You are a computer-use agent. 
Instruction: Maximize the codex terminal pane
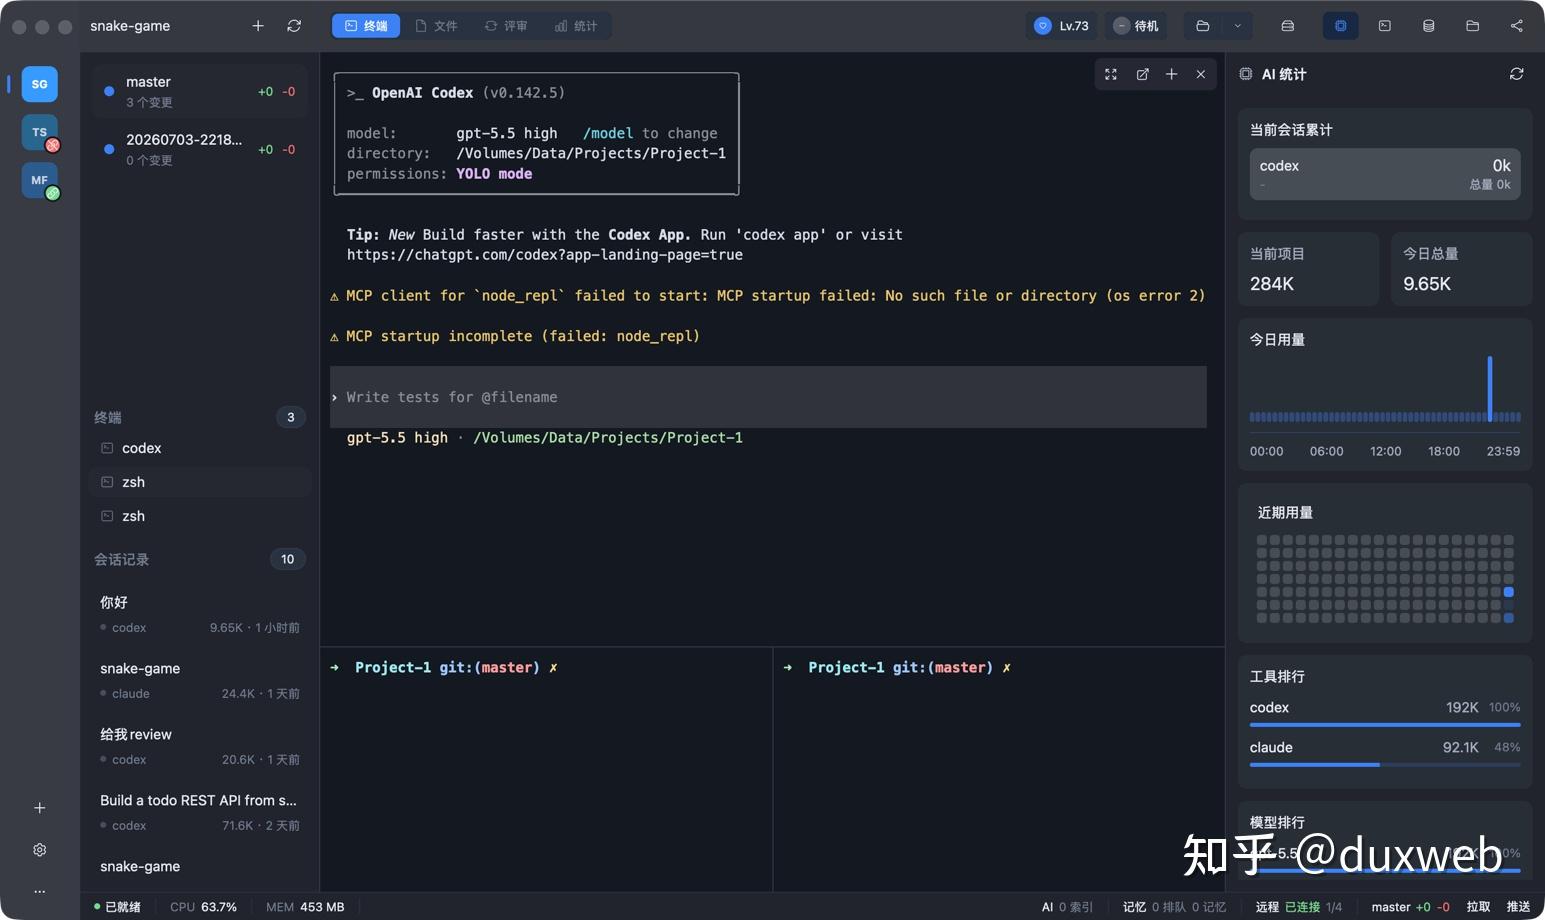(1111, 74)
